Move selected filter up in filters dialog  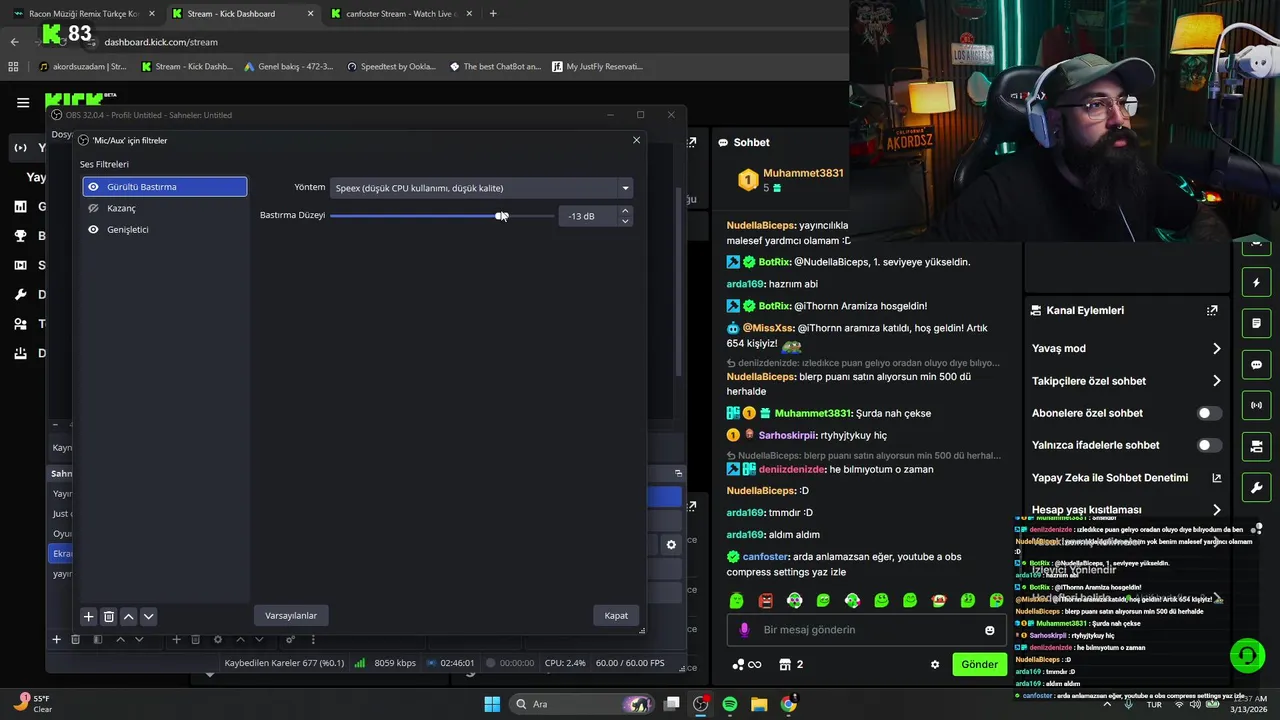click(x=128, y=616)
